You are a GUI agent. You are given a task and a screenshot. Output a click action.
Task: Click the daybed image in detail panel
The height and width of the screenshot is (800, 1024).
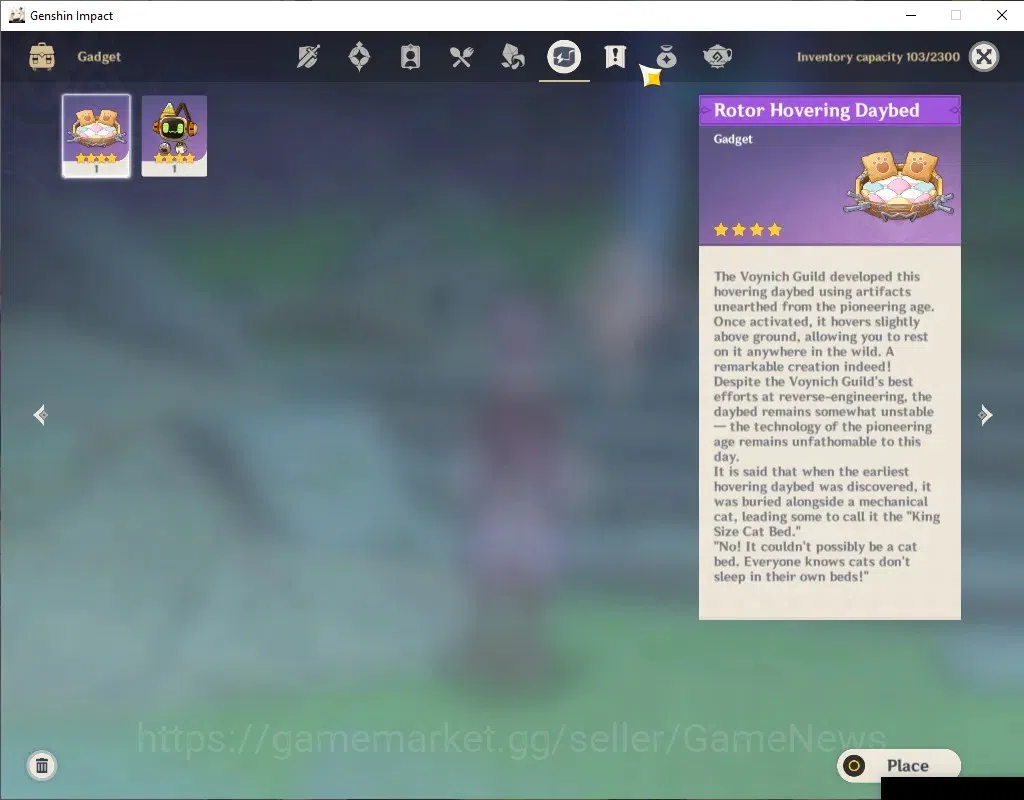pos(900,185)
